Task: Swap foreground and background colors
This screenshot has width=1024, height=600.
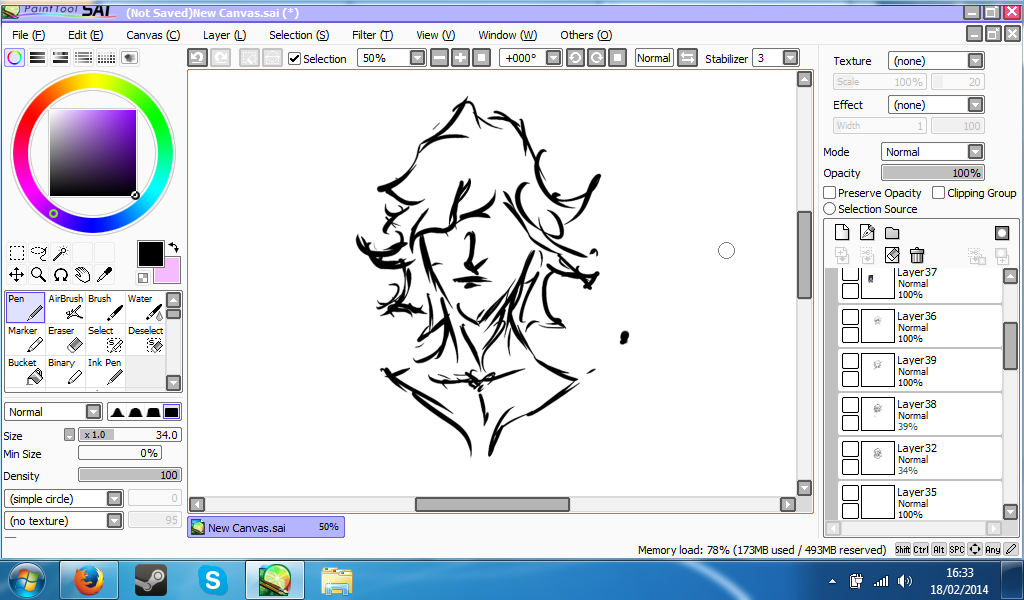Action: (174, 247)
